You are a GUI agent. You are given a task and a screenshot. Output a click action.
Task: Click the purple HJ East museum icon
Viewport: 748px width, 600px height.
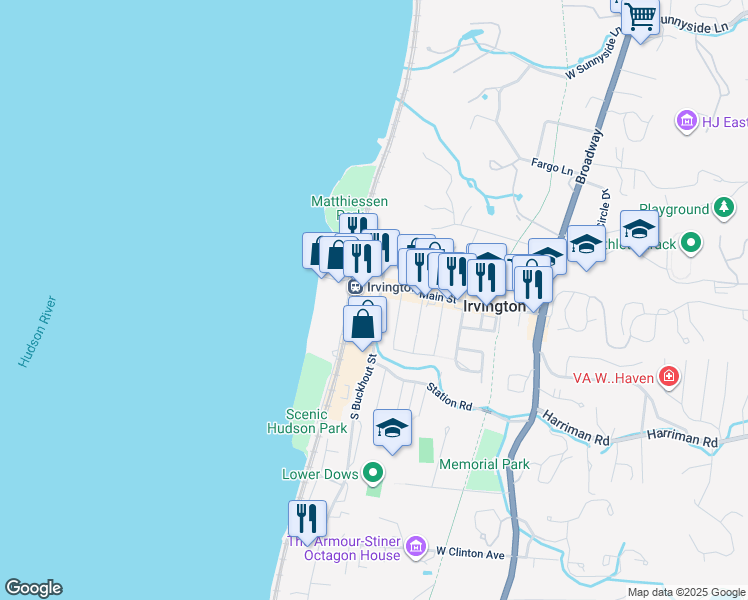click(x=687, y=122)
